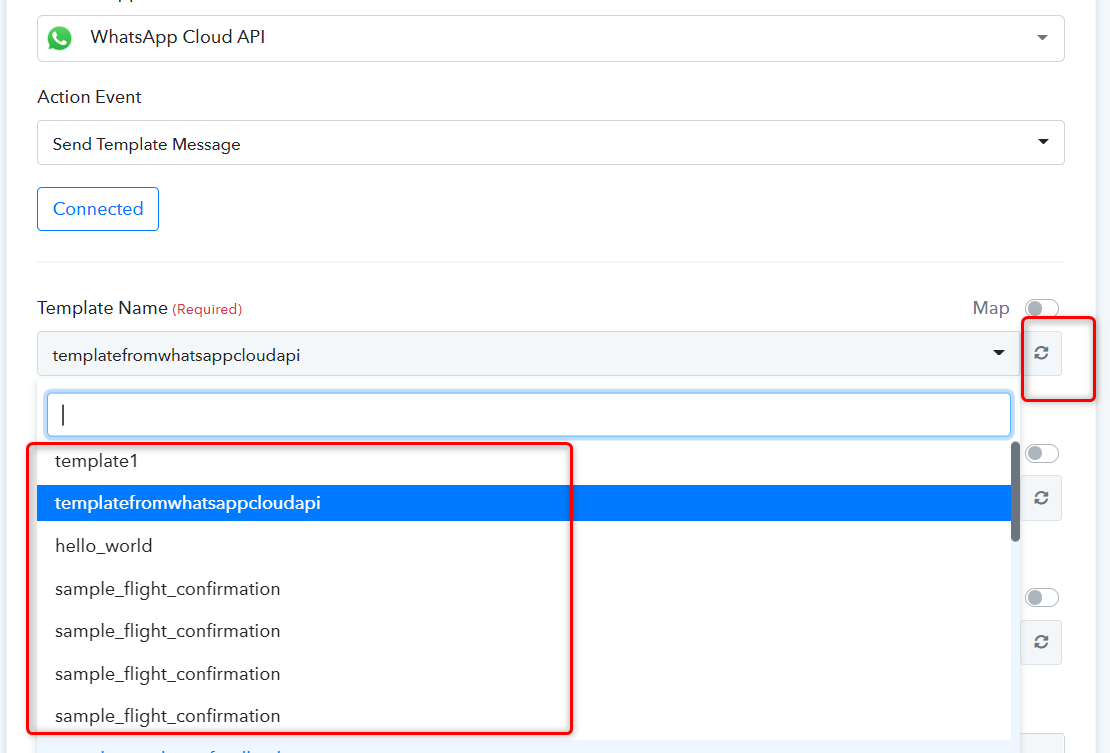Toggle the switch right of template1 option
This screenshot has height=753, width=1110.
coord(1041,453)
